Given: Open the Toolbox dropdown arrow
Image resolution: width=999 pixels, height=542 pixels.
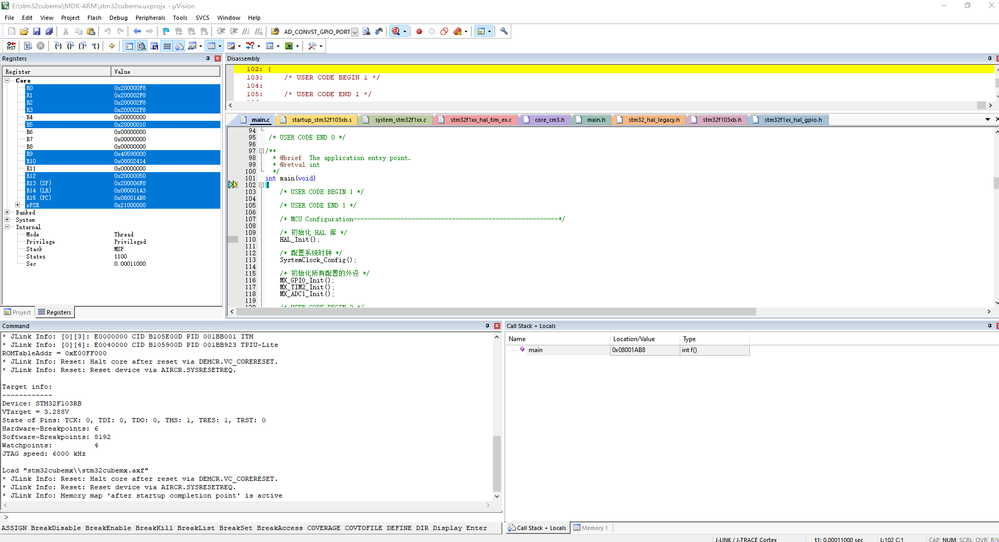Looking at the screenshot, I should pyautogui.click(x=320, y=46).
